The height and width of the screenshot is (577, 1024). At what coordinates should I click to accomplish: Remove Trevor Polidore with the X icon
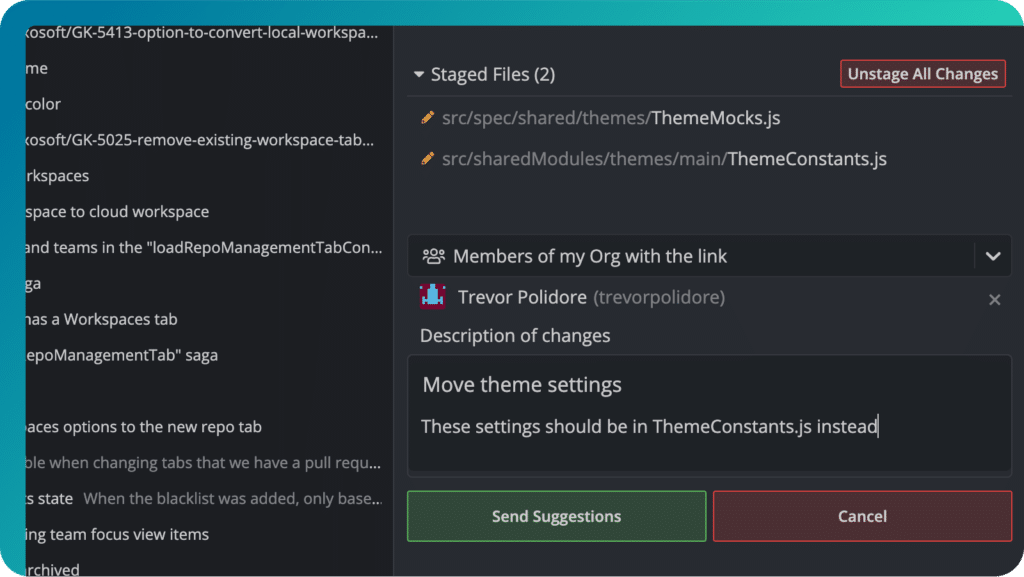point(994,300)
